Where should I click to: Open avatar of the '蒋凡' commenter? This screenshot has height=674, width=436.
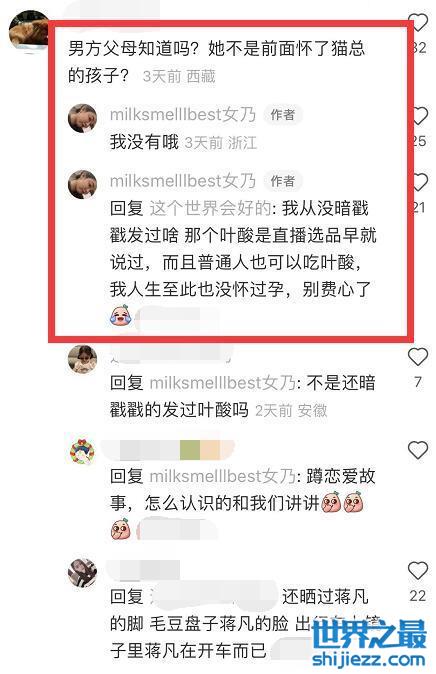coord(83,573)
